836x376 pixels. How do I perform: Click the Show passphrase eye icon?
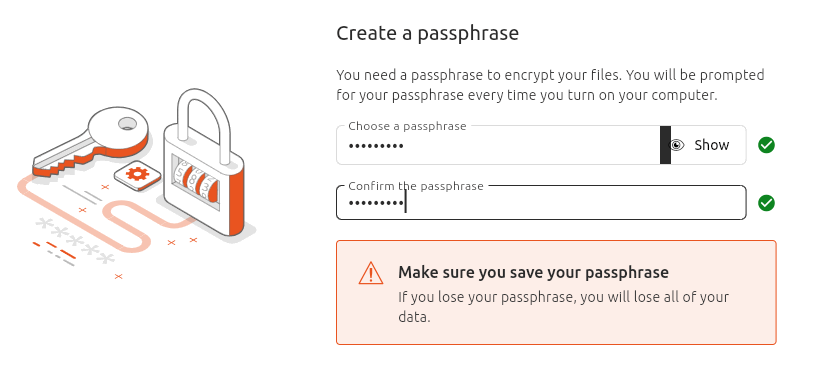coord(677,145)
